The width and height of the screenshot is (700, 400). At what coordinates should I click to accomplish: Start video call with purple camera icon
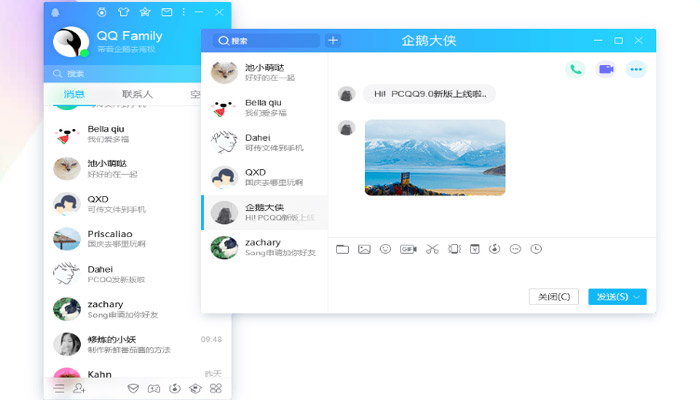[606, 69]
